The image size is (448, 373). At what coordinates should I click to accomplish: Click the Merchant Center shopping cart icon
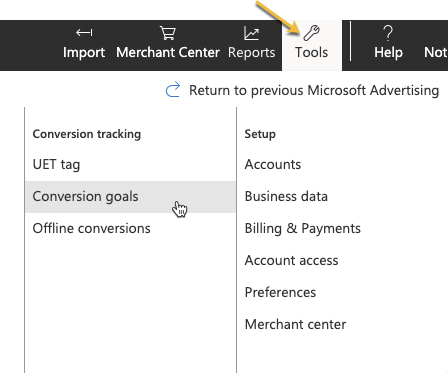pyautogui.click(x=168, y=33)
